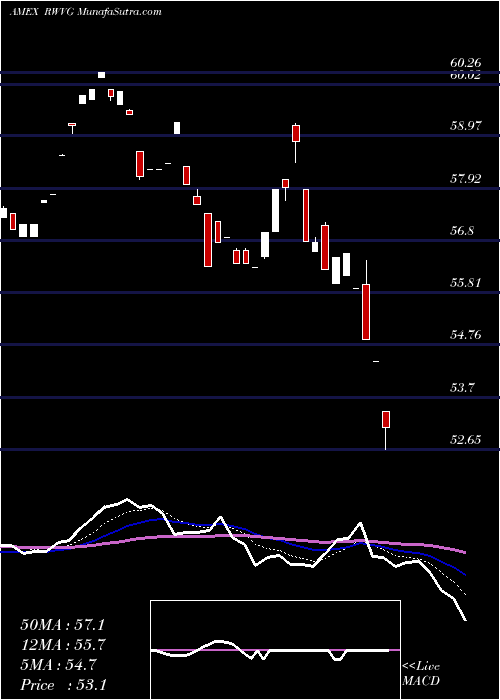Click the 58.97 price level label

(x=466, y=125)
